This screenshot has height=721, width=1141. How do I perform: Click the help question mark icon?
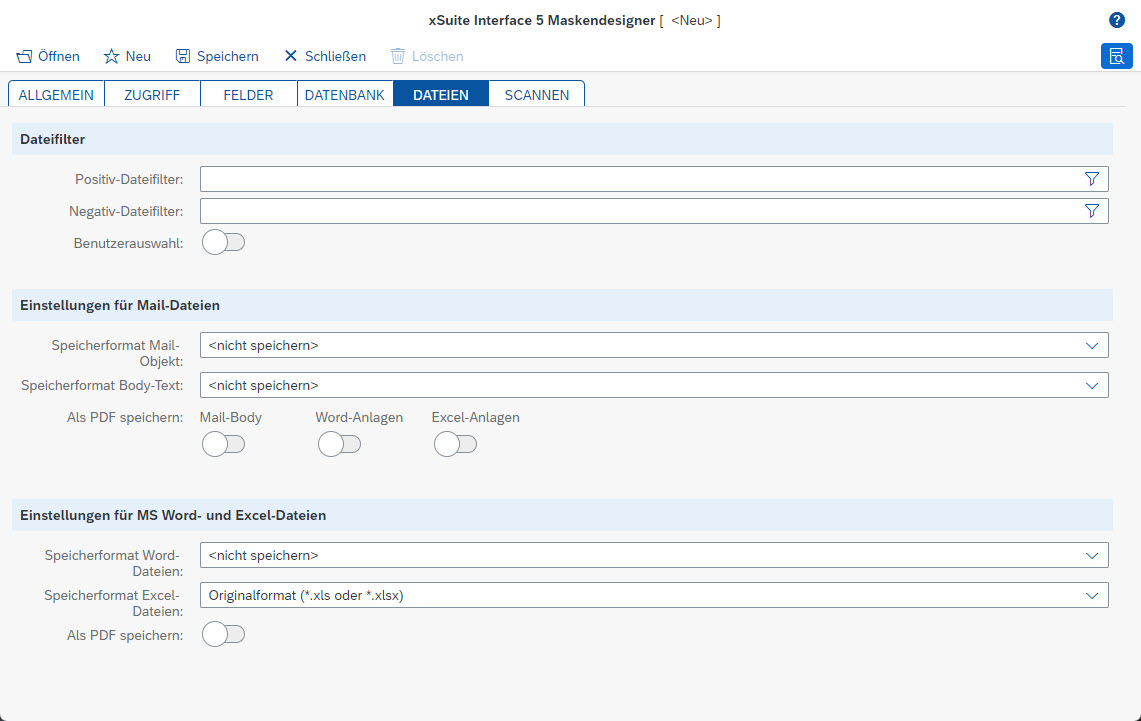pos(1117,19)
